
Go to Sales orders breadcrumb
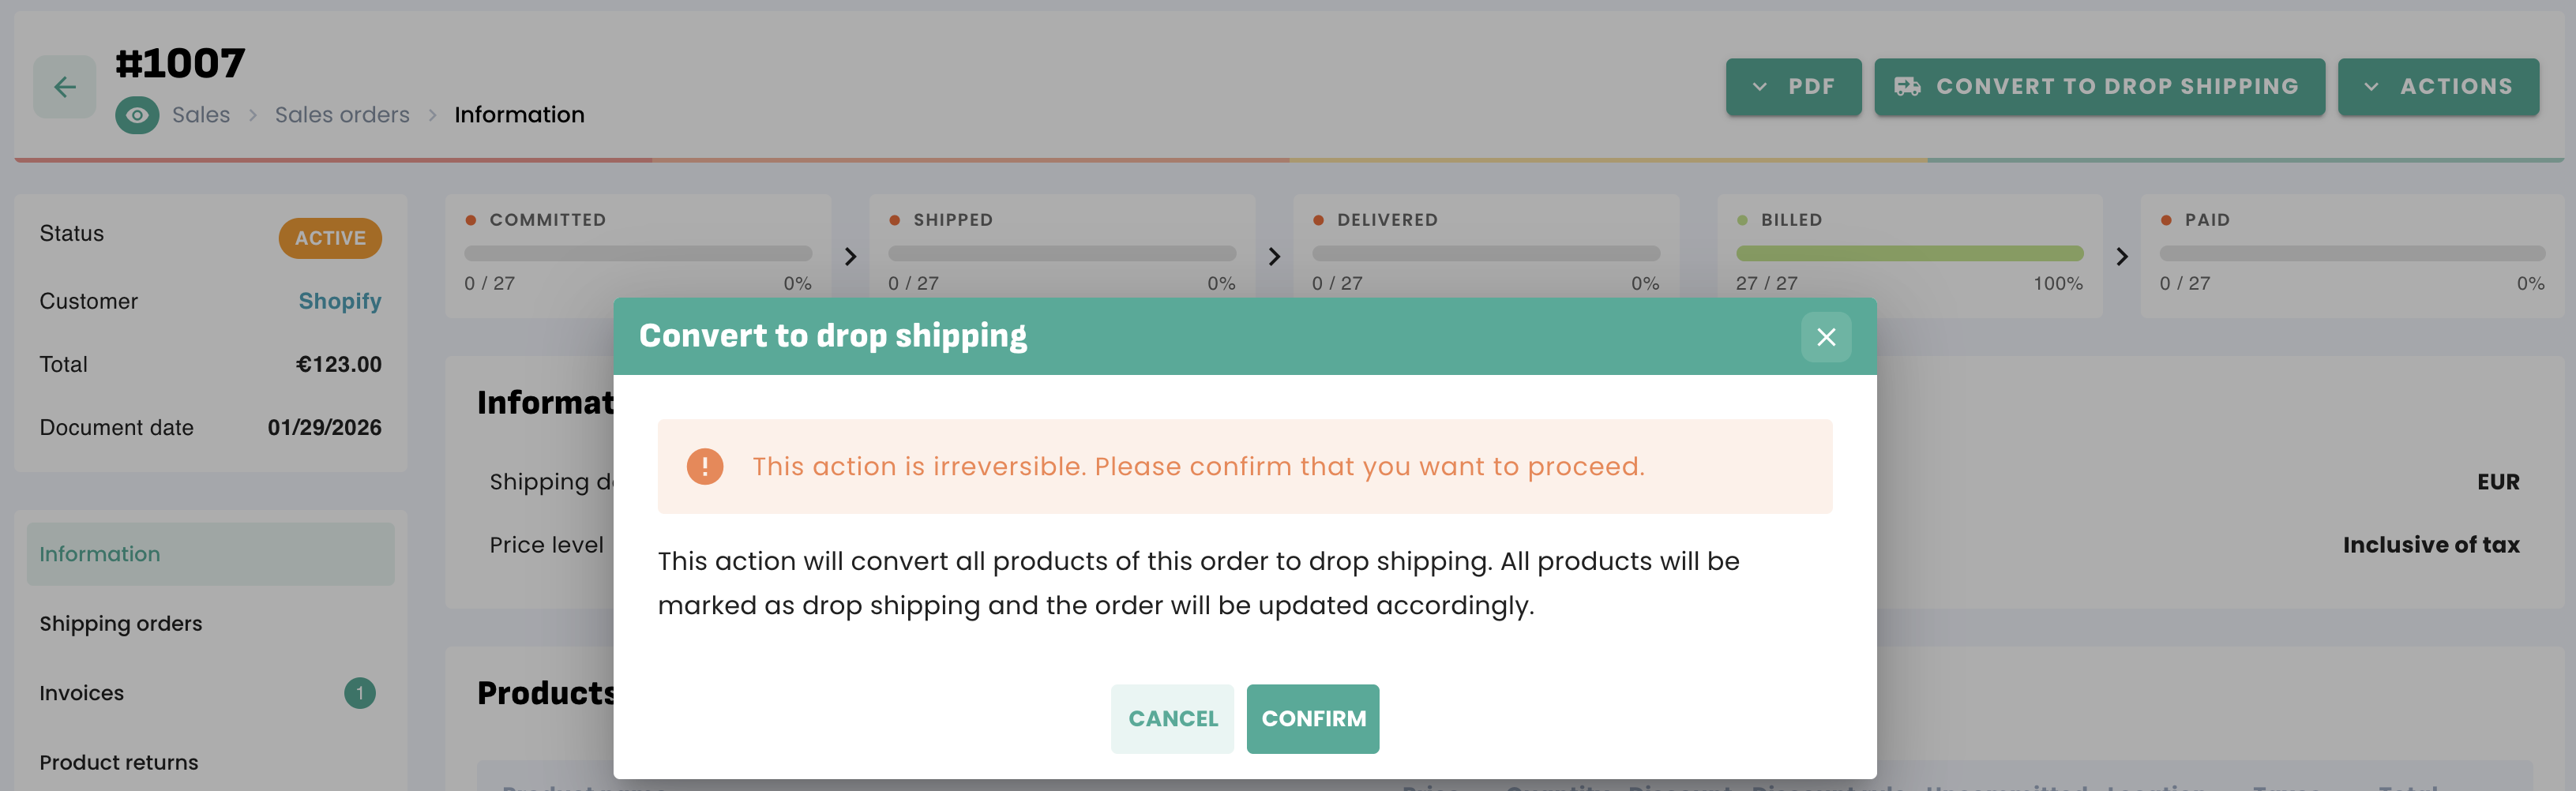[342, 115]
